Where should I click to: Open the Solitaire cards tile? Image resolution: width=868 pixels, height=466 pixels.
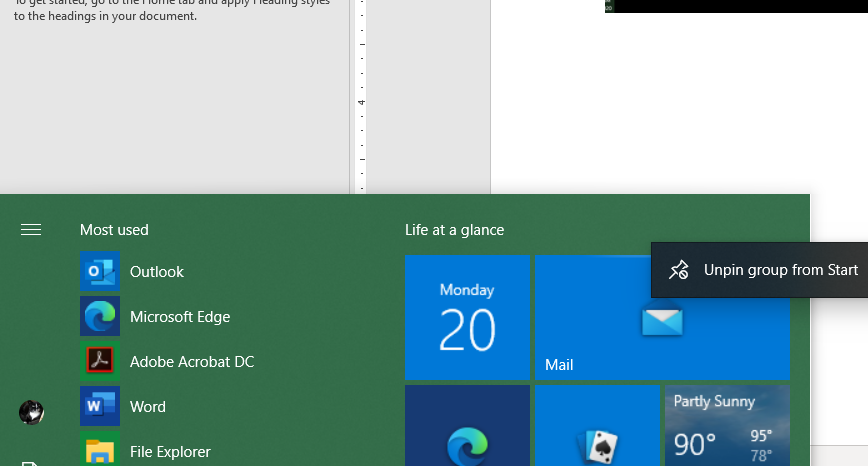597,426
